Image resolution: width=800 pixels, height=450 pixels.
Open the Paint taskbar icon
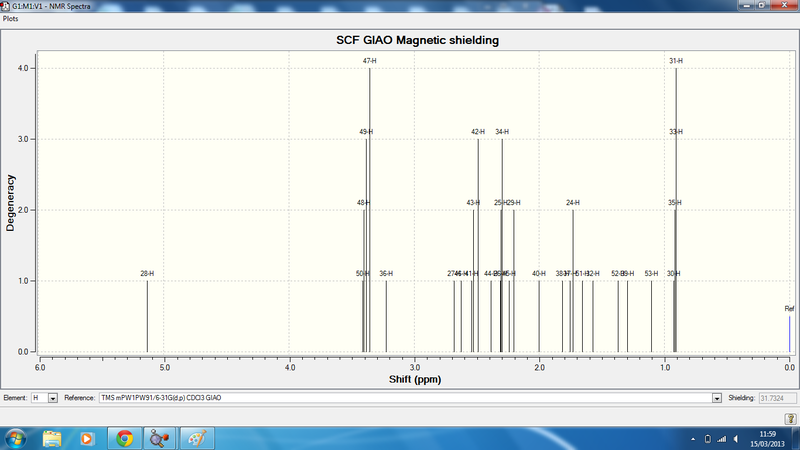point(197,439)
